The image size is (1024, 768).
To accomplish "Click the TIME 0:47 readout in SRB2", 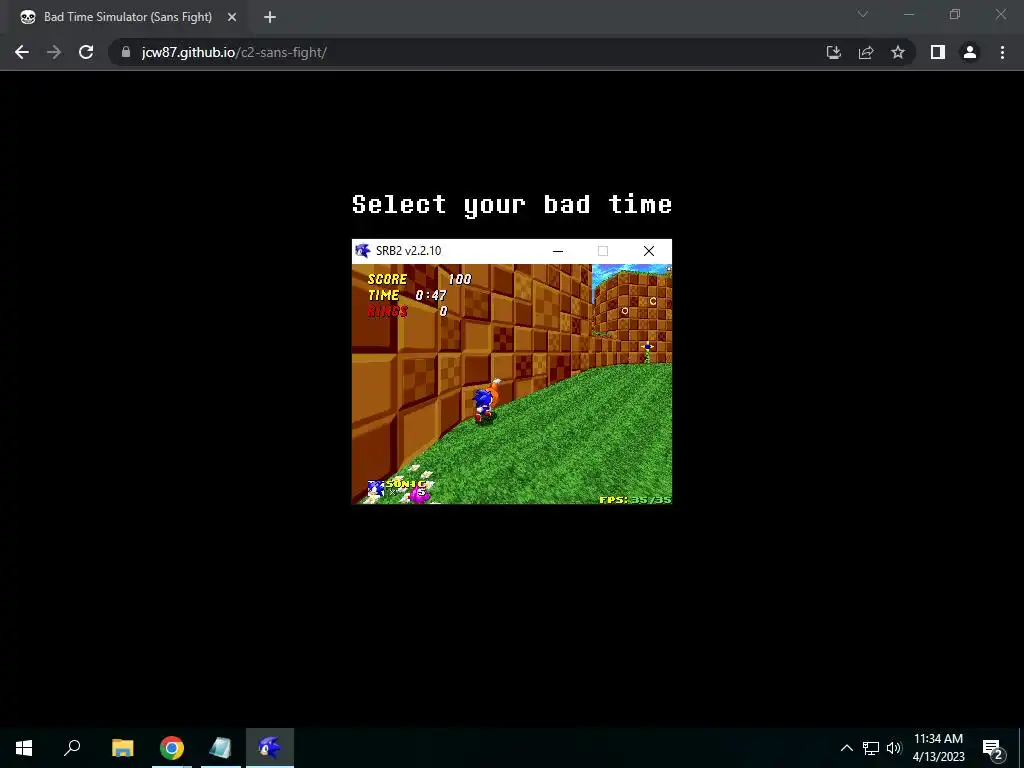I will tap(407, 295).
